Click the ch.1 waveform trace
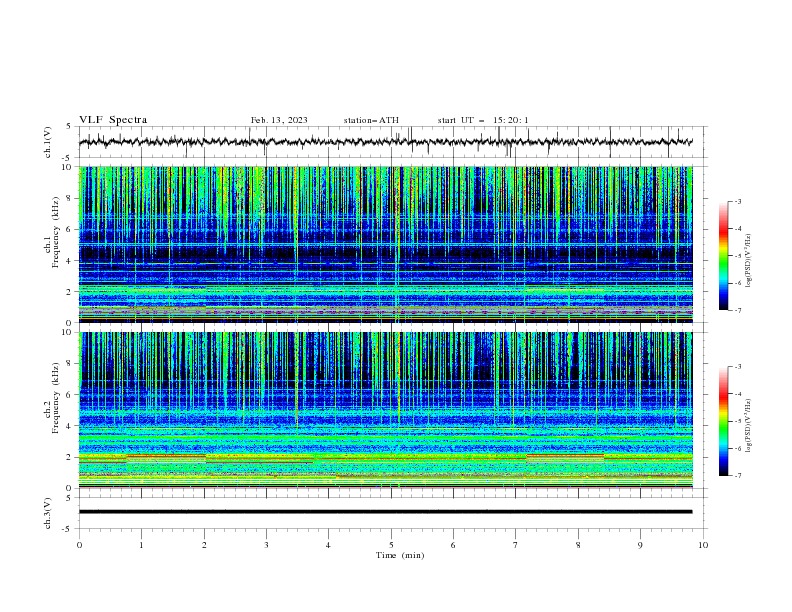Image resolution: width=792 pixels, height=612 pixels. coord(386,142)
